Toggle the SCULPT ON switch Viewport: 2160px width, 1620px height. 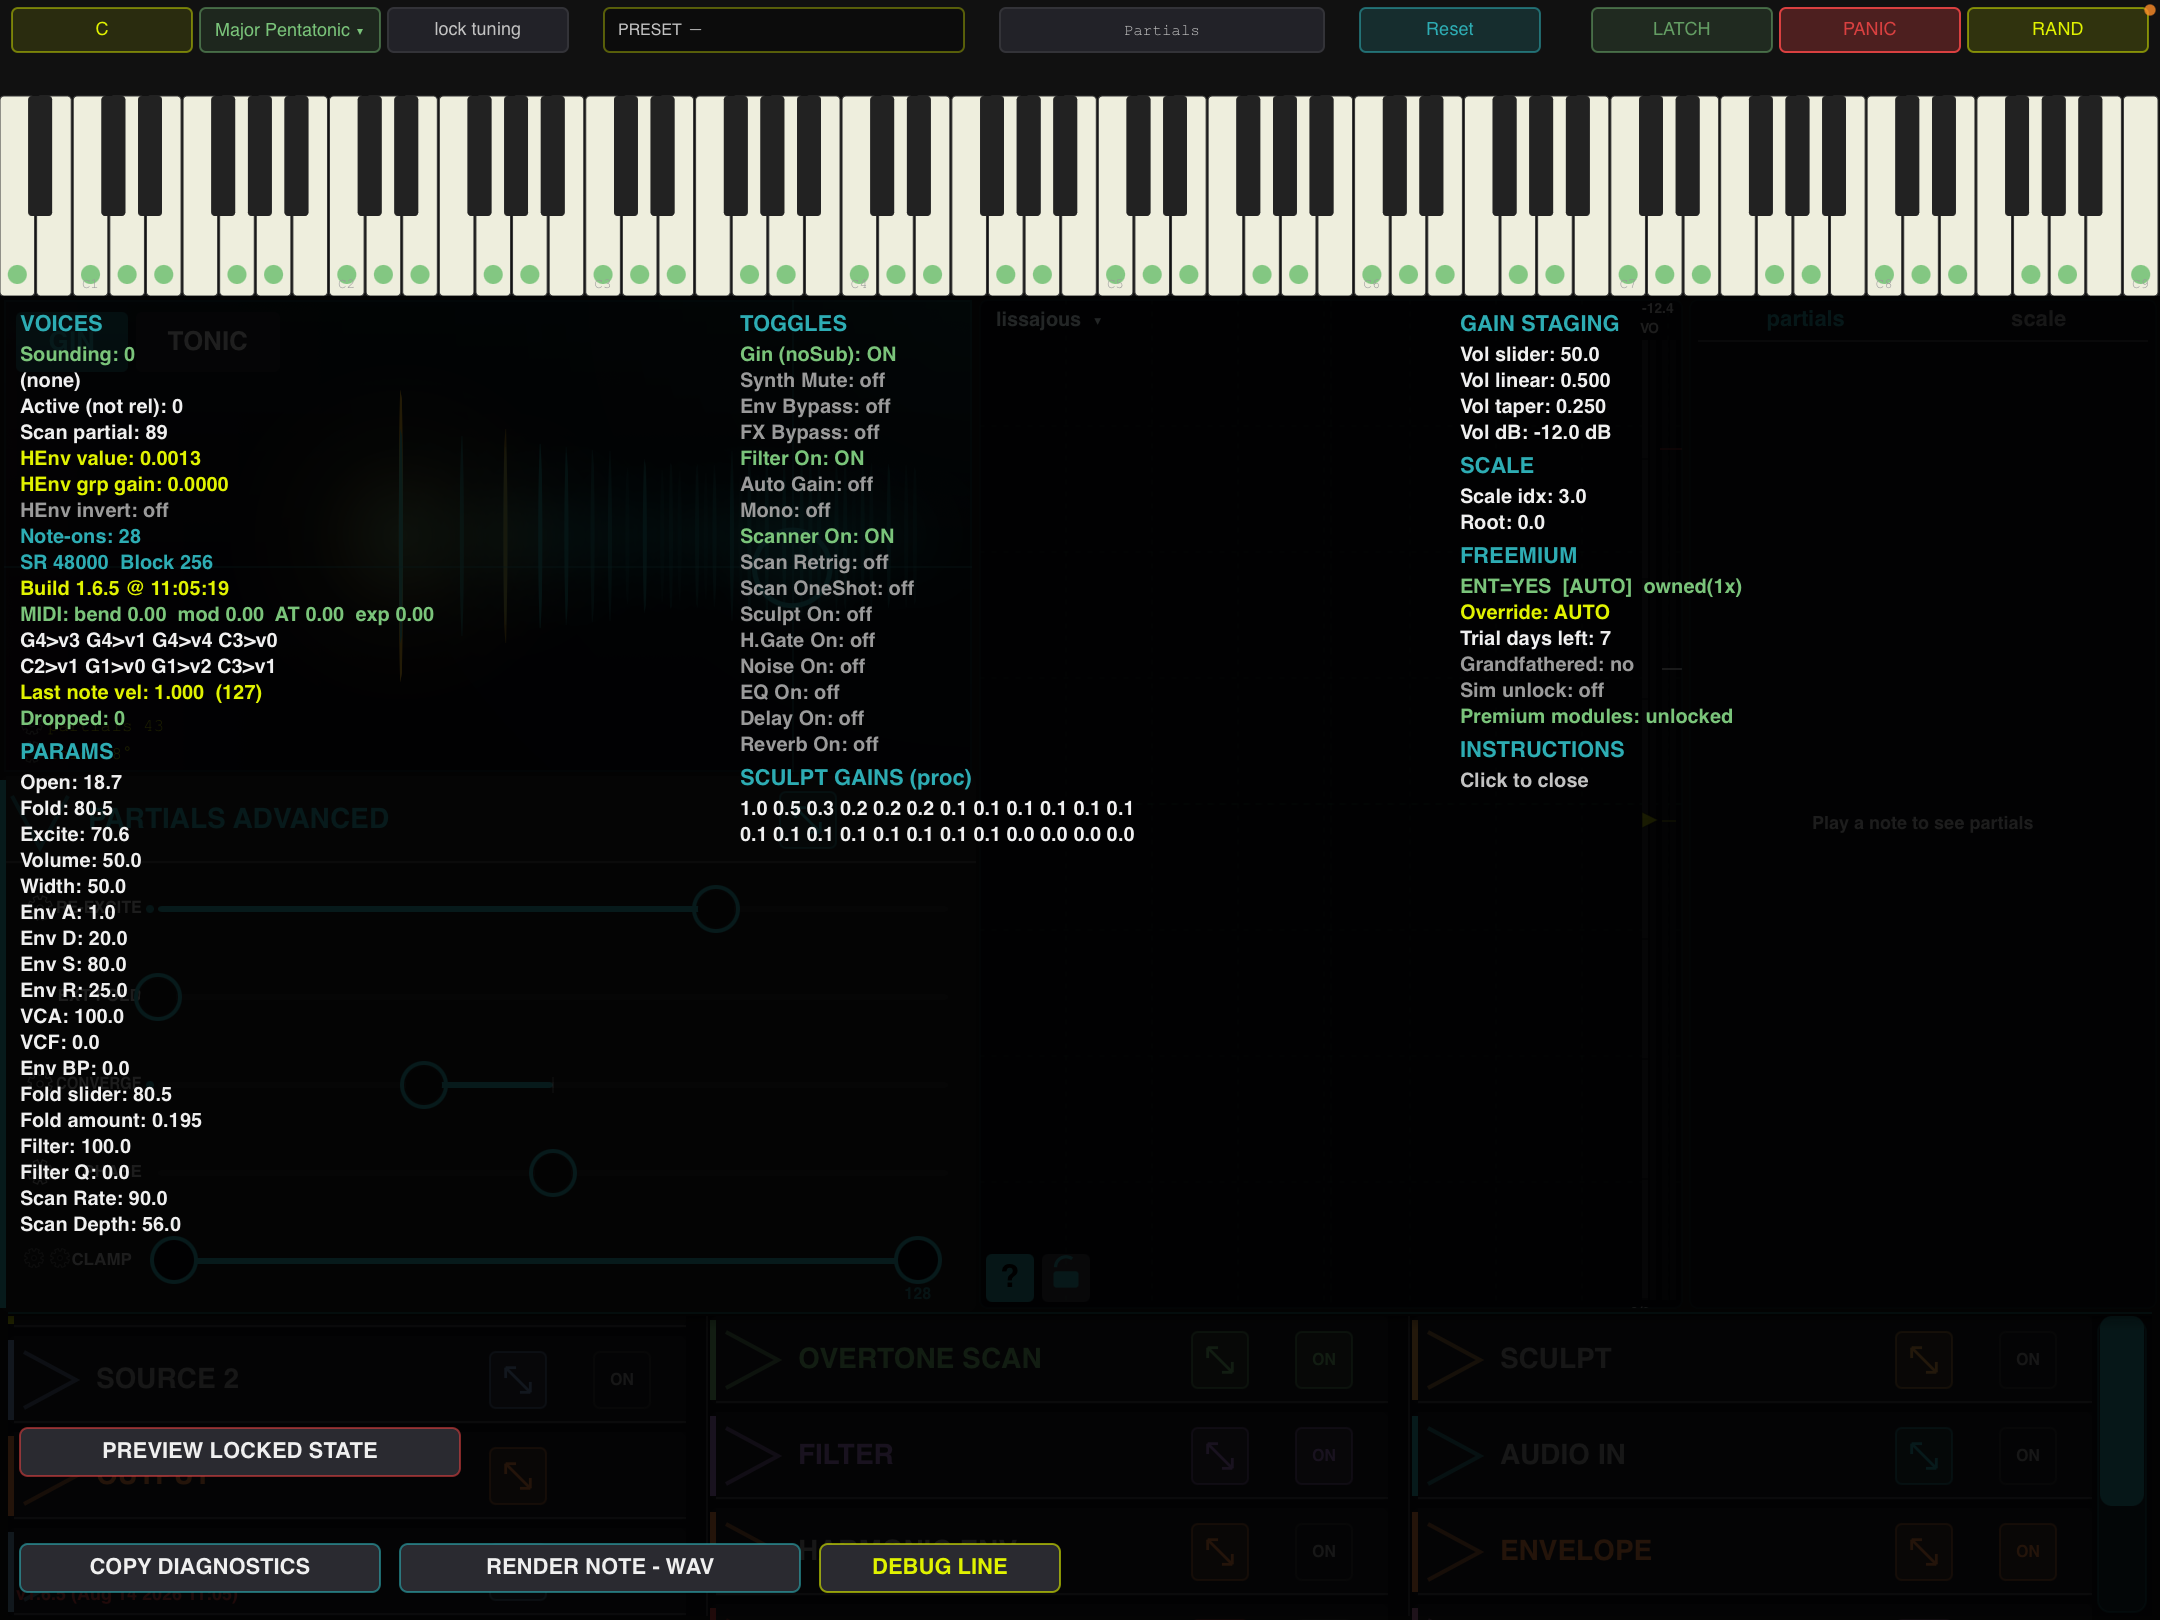2028,1359
